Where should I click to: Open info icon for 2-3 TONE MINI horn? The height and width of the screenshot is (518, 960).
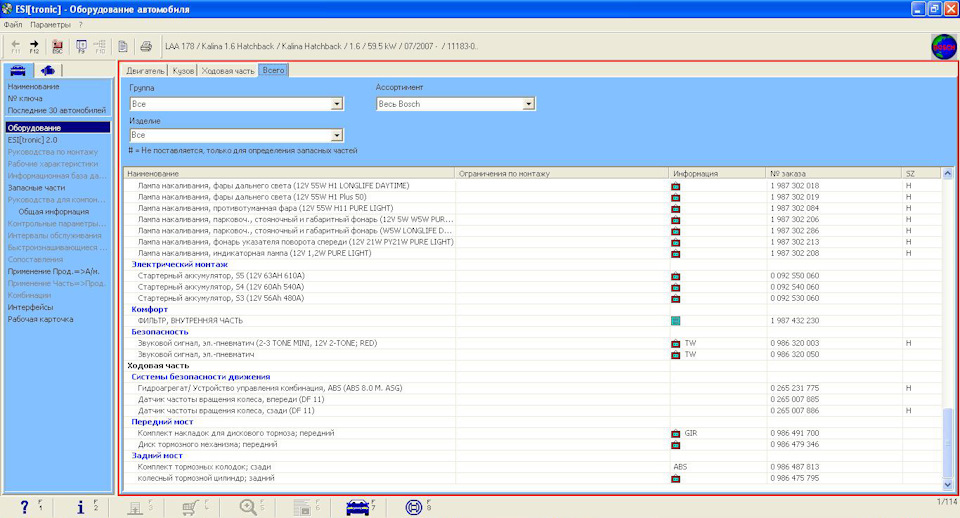[x=675, y=343]
